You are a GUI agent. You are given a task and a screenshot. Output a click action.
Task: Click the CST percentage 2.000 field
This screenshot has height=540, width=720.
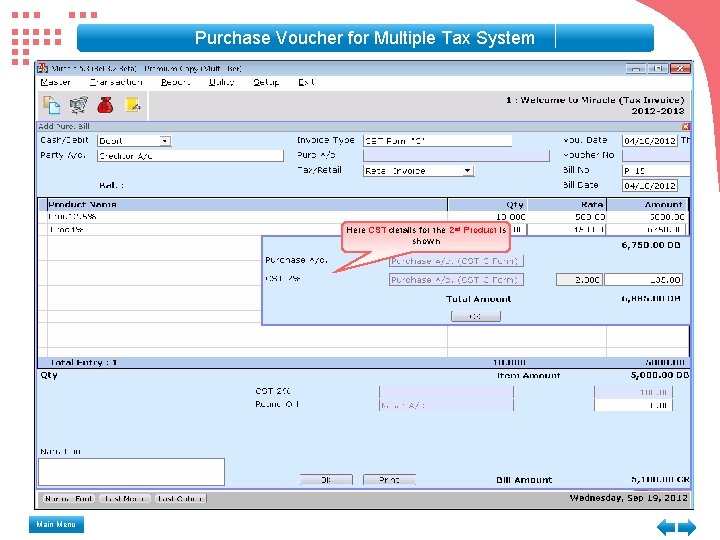point(579,280)
